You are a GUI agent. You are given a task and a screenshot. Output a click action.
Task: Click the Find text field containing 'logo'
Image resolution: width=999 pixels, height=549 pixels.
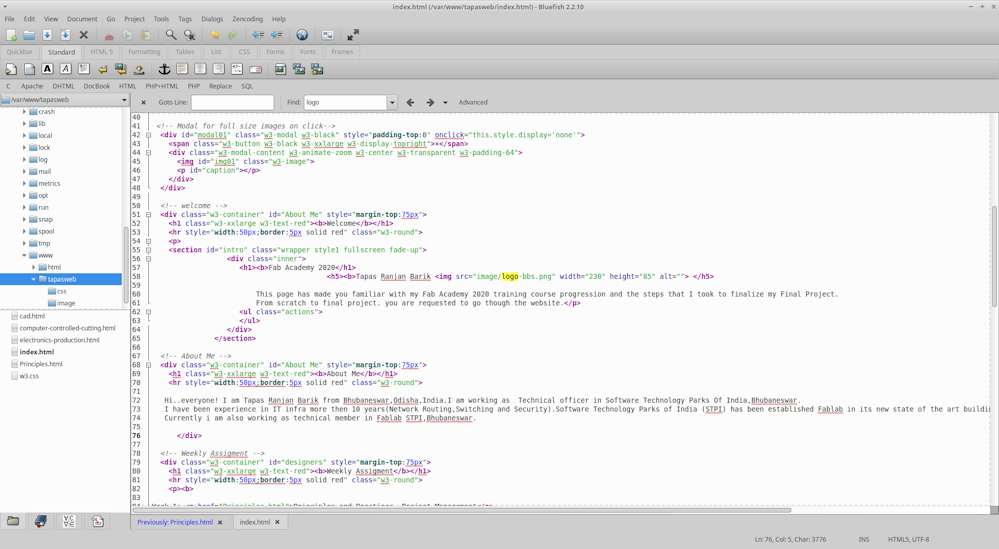click(x=345, y=103)
